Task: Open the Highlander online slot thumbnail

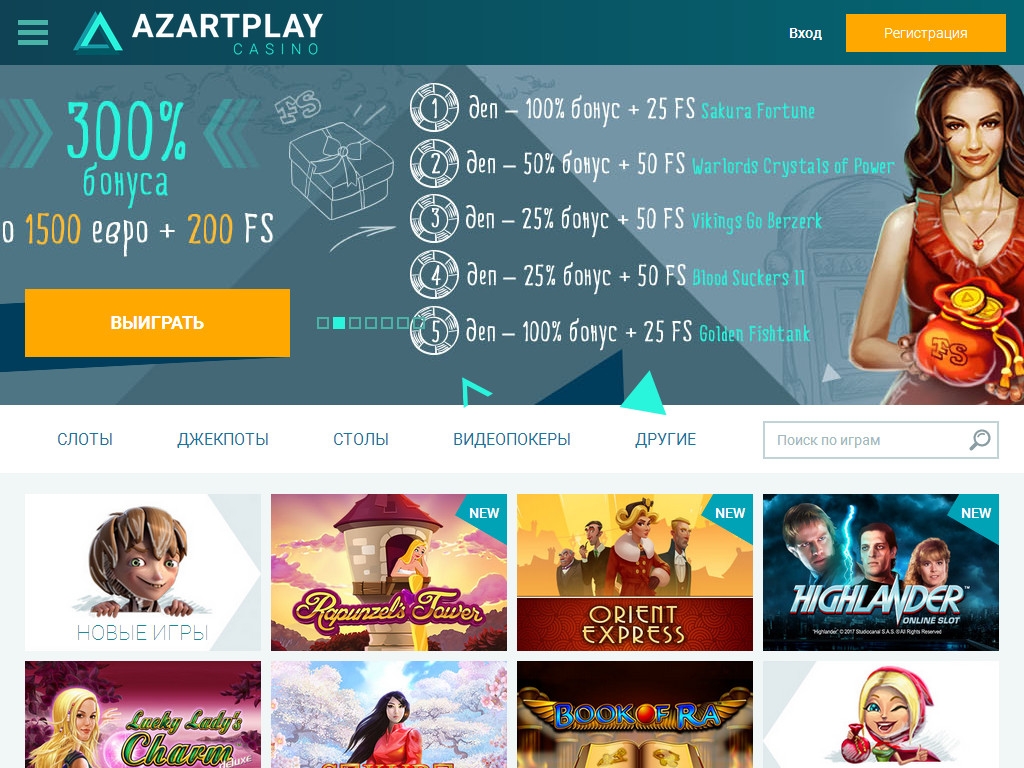Action: (x=880, y=572)
